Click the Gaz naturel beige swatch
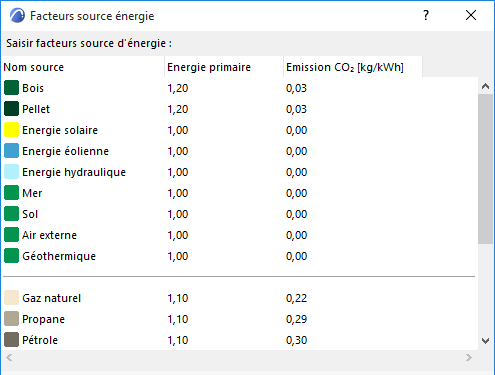 [x=11, y=298]
